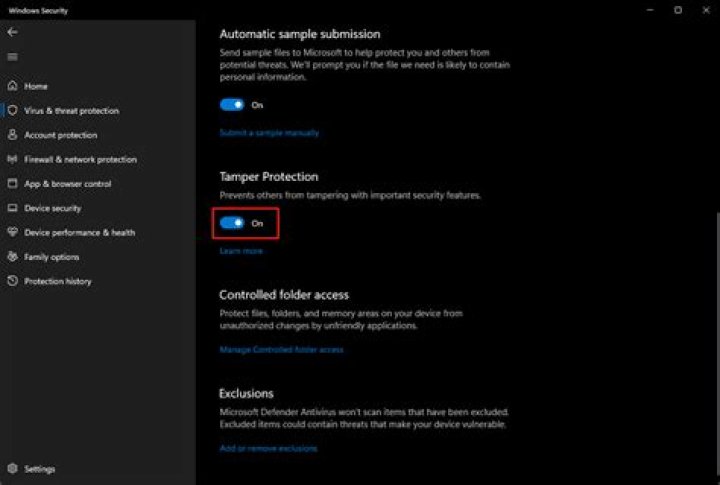Click the App & browser control icon

click(x=12, y=183)
